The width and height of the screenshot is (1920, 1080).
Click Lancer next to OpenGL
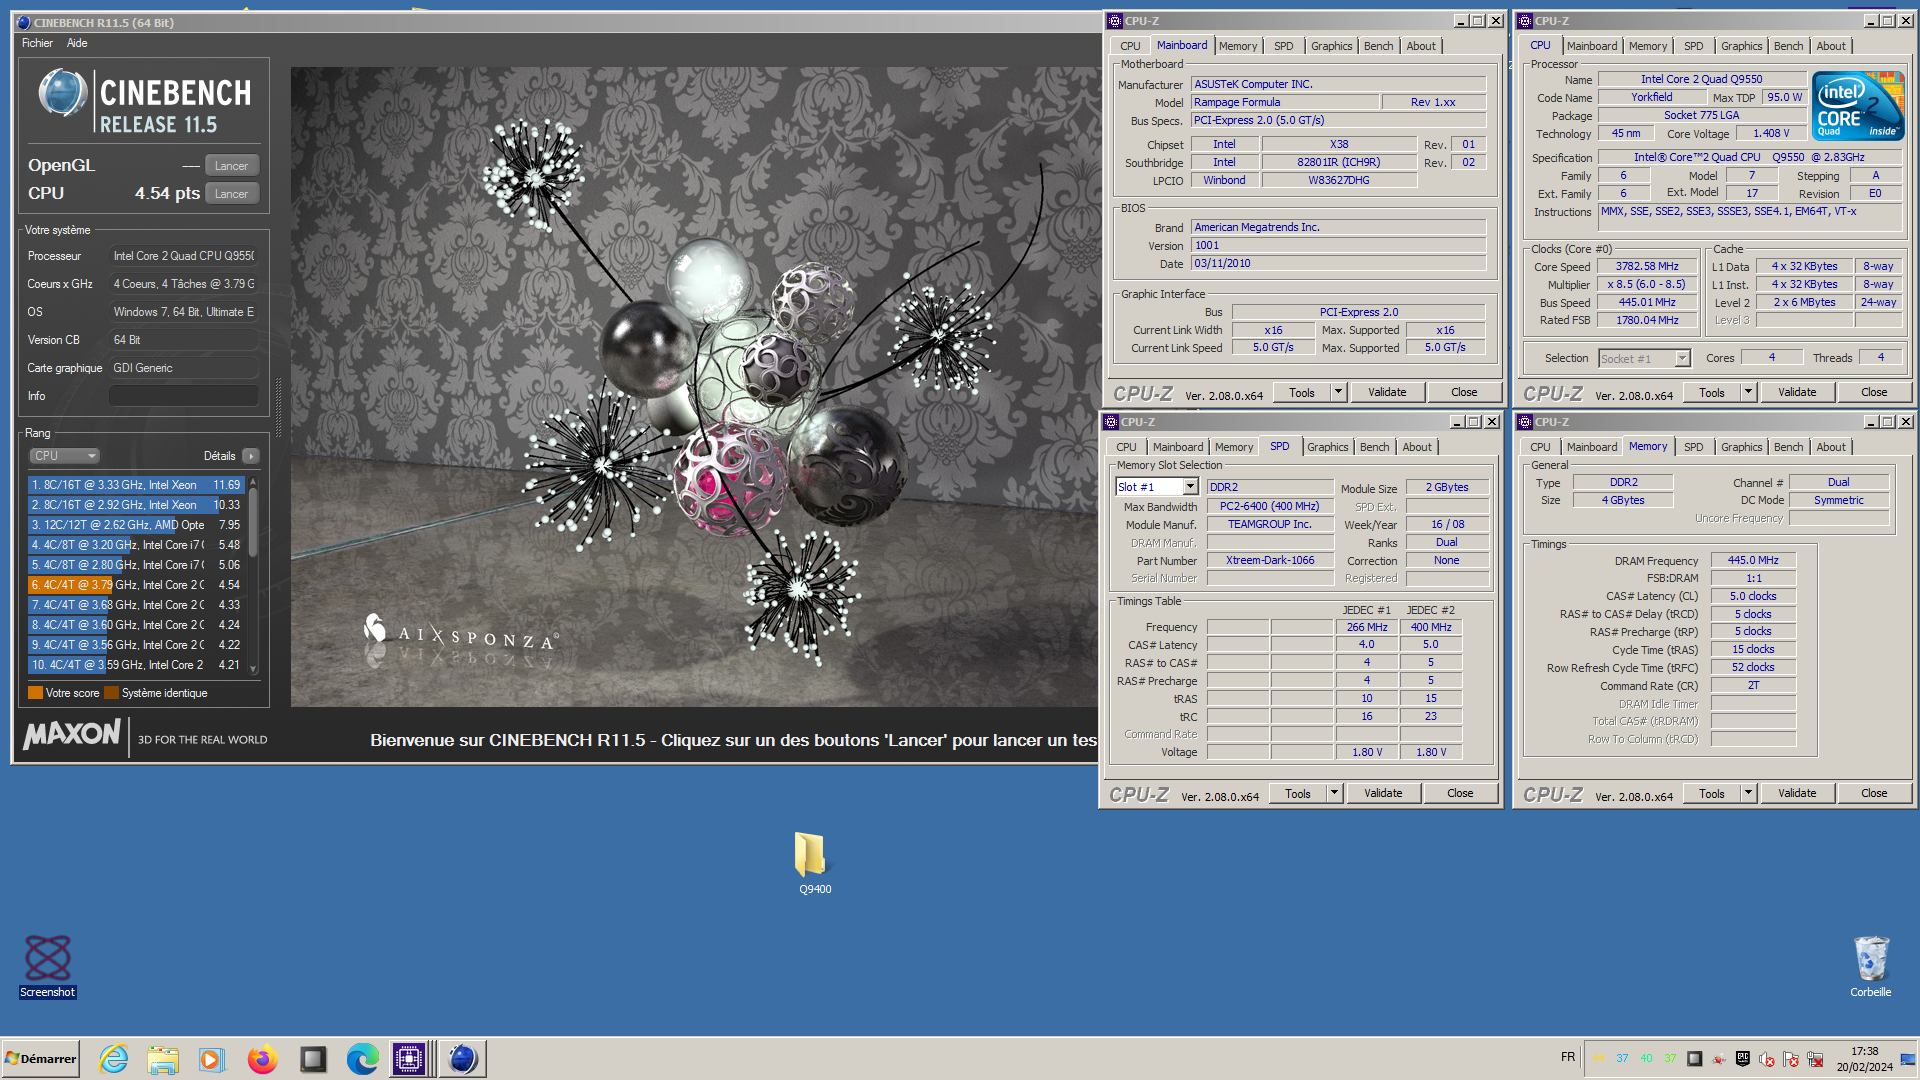(231, 166)
